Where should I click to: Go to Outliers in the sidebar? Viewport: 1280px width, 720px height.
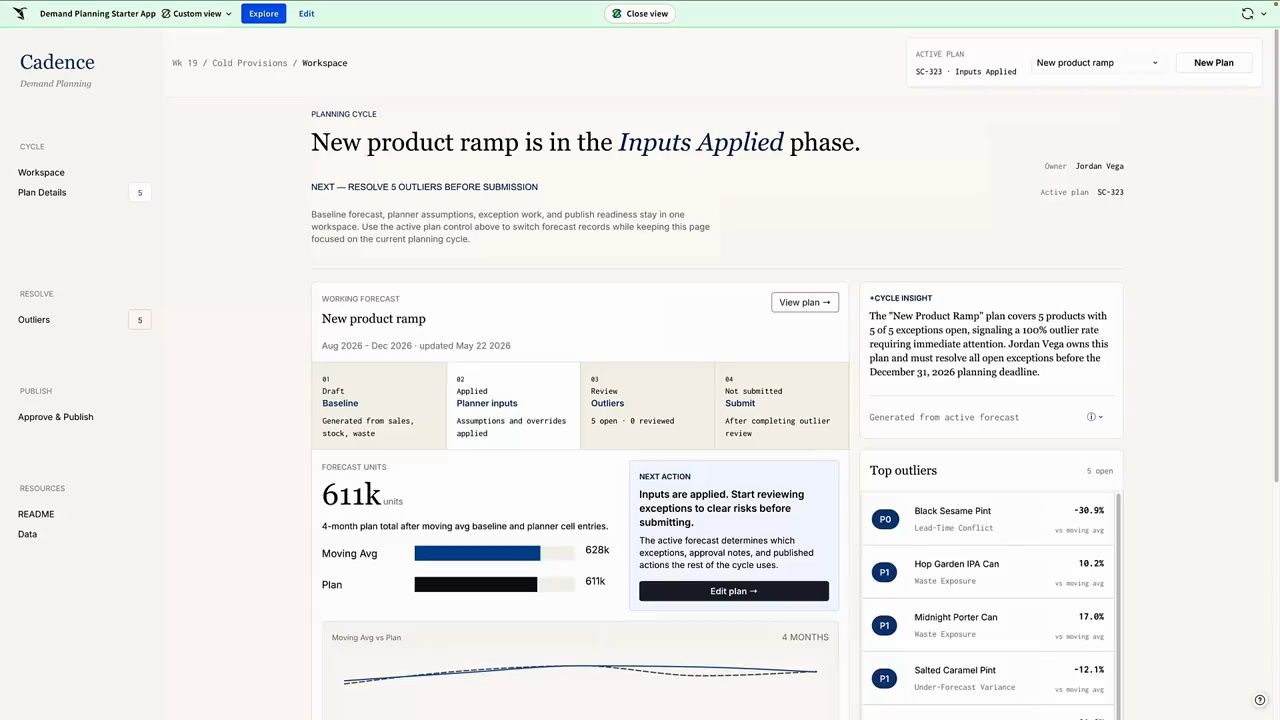click(34, 320)
